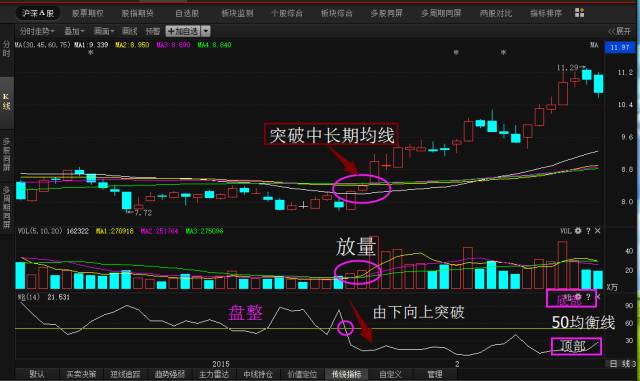
Task: Open the grid layout icon in top bar
Action: coord(579,13)
